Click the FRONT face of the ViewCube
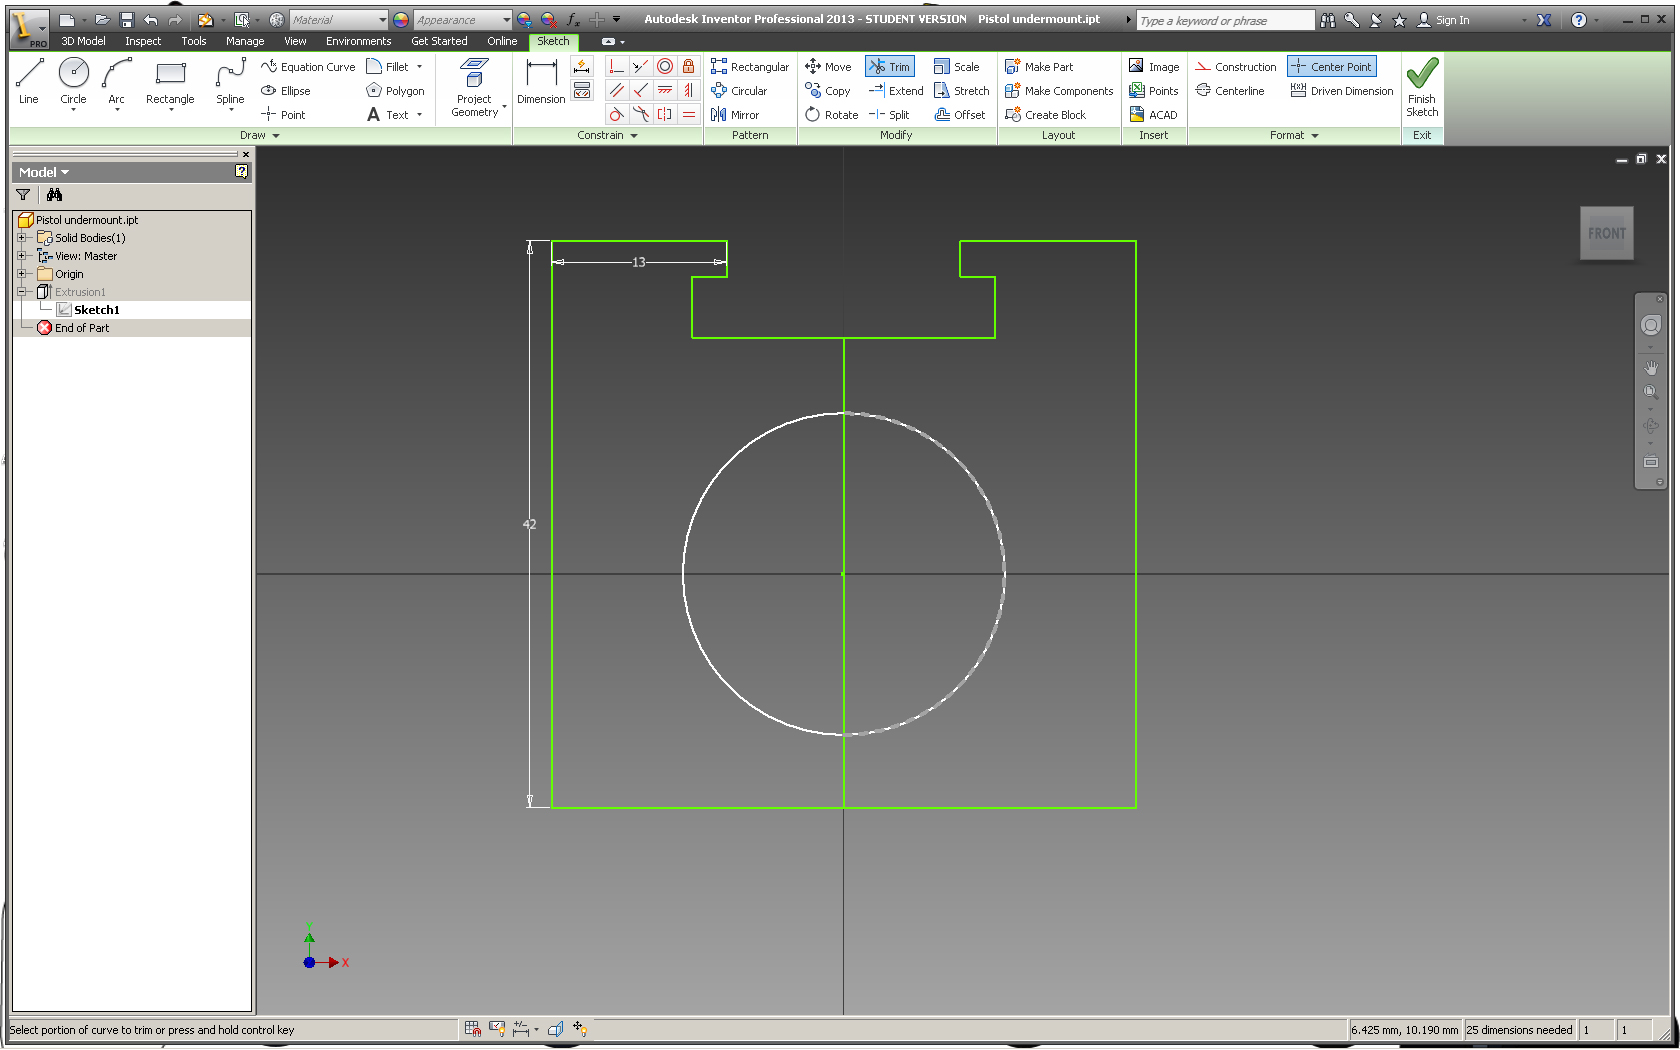 click(x=1607, y=233)
